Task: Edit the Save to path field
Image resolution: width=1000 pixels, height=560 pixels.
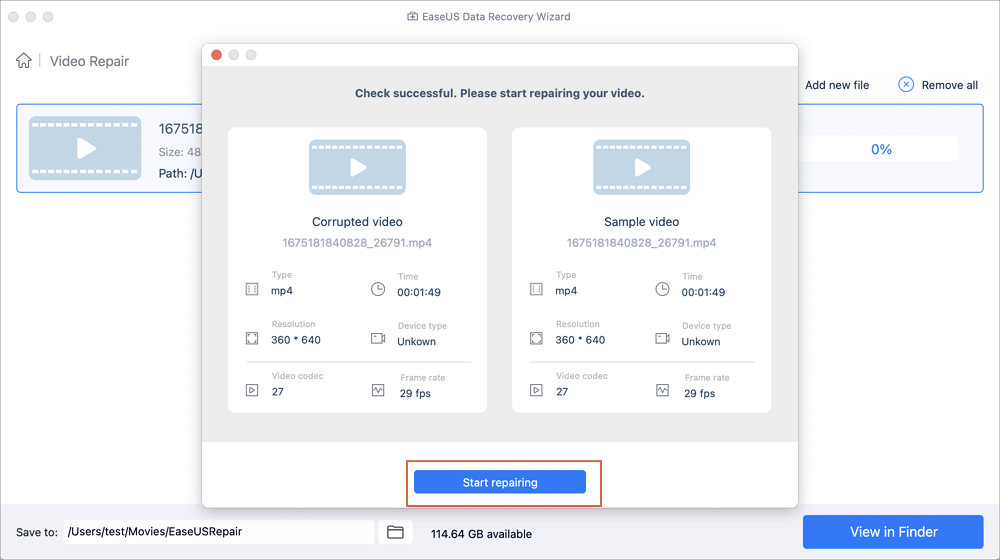Action: pyautogui.click(x=219, y=532)
